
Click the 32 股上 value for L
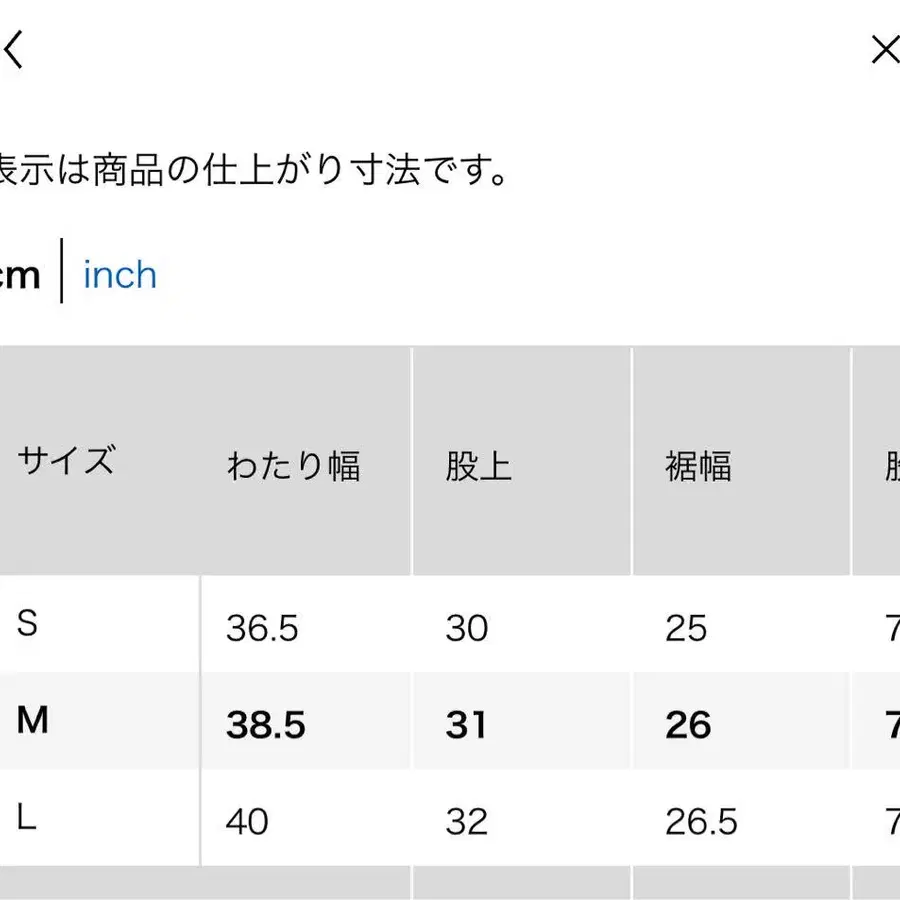[467, 821]
